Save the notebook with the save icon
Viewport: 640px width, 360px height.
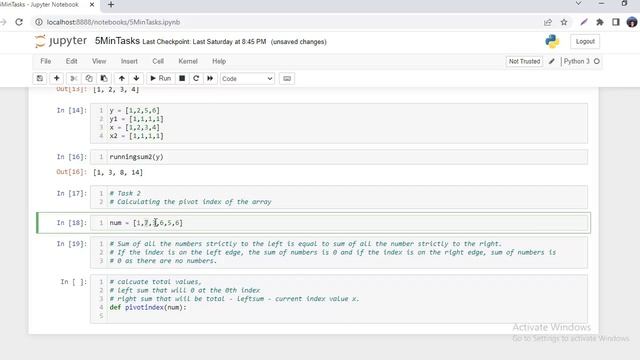40,78
